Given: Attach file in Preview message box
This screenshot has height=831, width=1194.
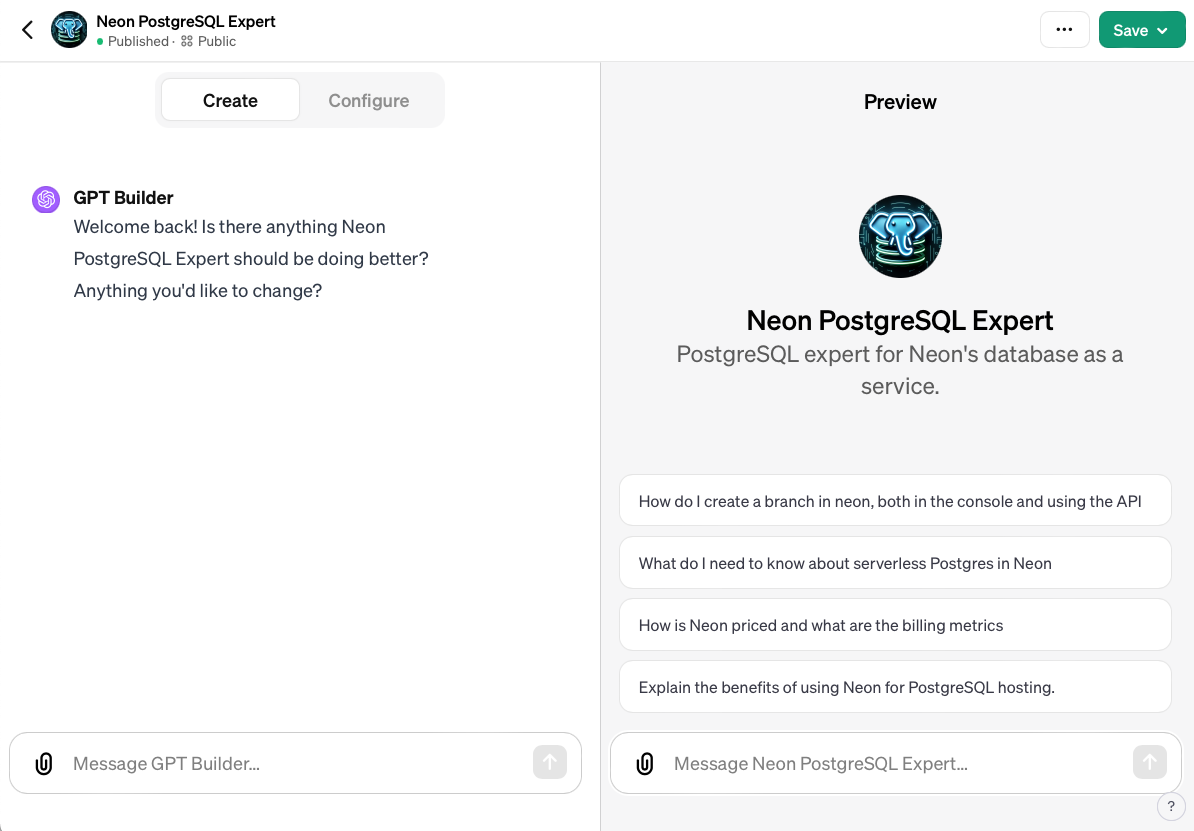Looking at the screenshot, I should point(644,763).
